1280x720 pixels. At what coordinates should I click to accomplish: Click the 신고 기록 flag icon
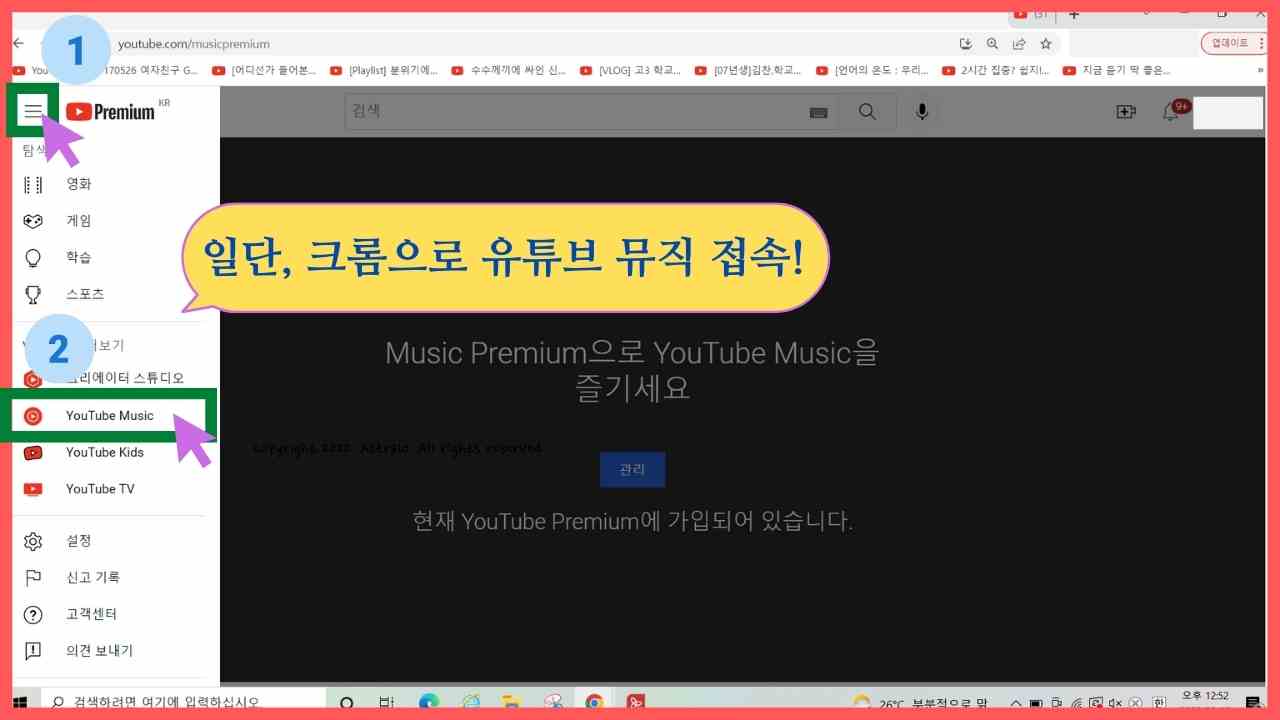(33, 577)
